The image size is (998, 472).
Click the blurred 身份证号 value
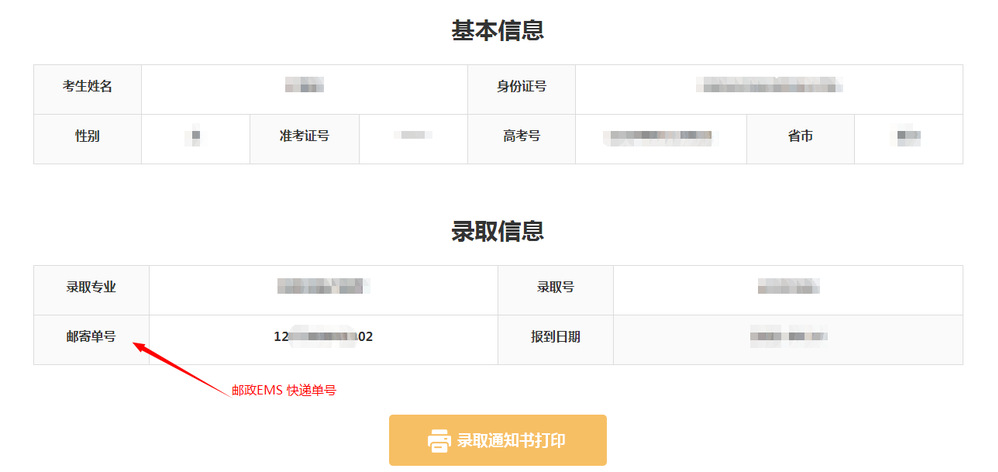pyautogui.click(x=768, y=86)
